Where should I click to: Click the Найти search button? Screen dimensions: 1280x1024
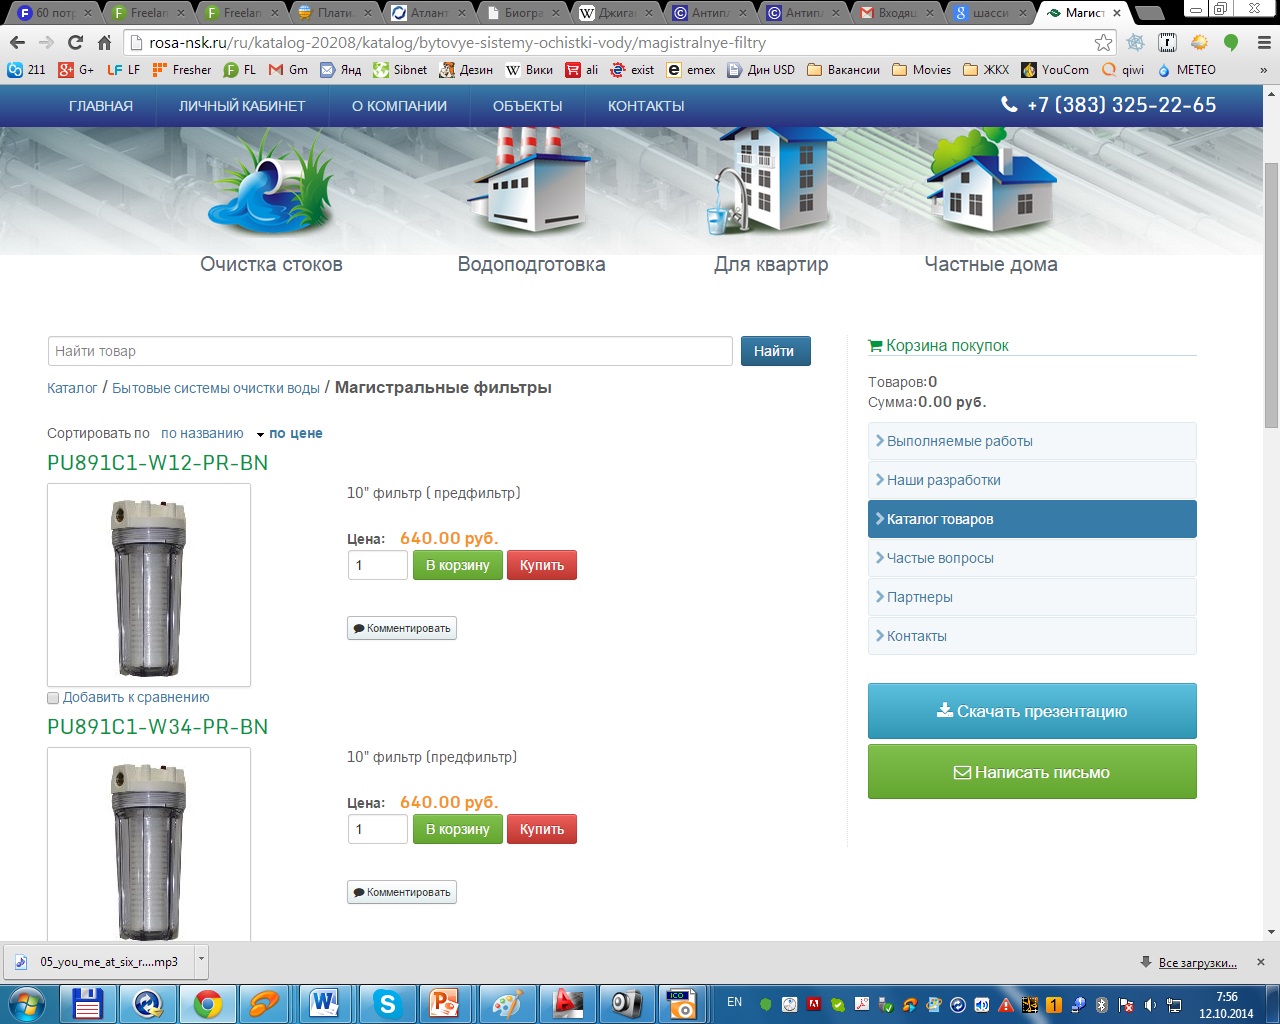coord(775,351)
